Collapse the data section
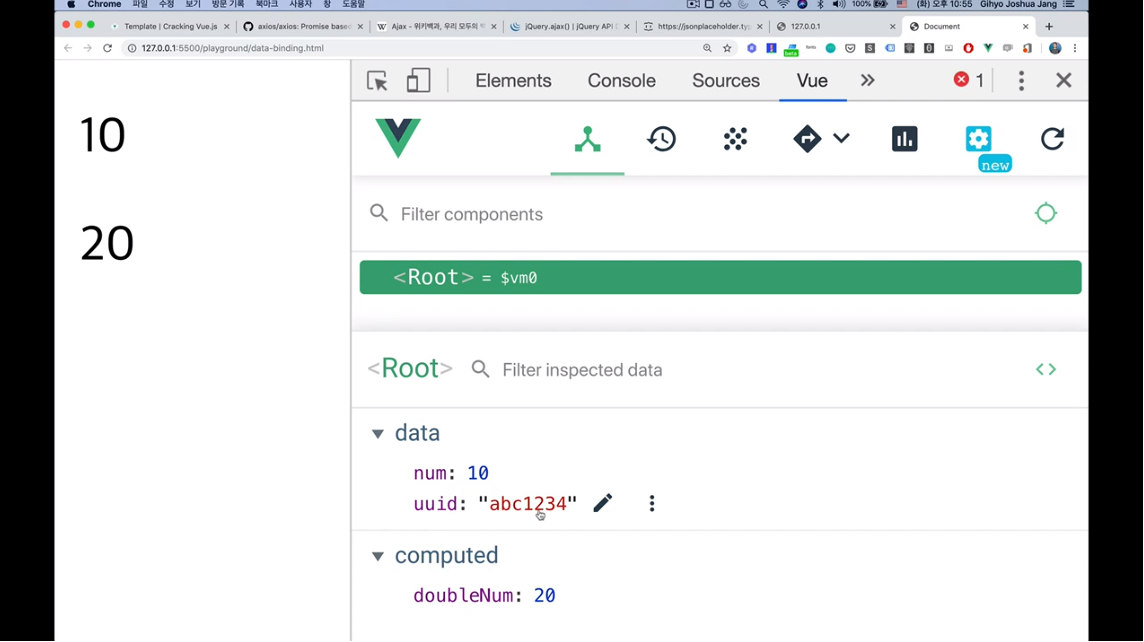Viewport: 1144px width, 642px height. [x=378, y=434]
